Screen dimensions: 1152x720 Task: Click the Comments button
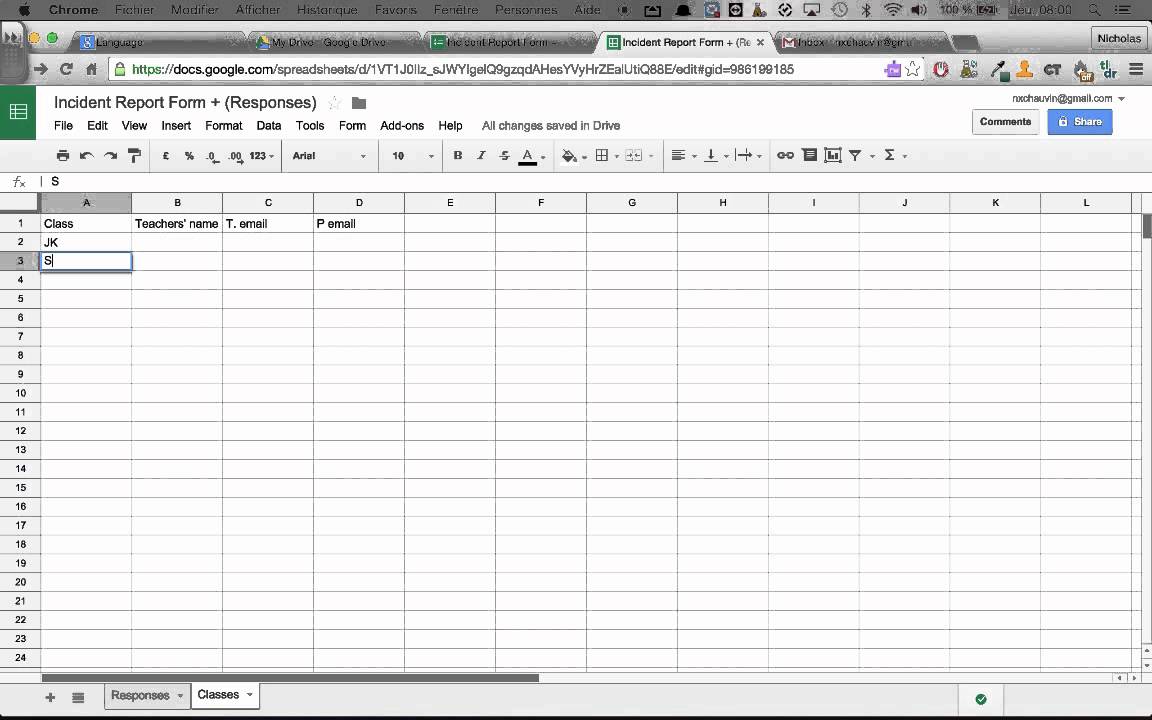coord(1005,122)
